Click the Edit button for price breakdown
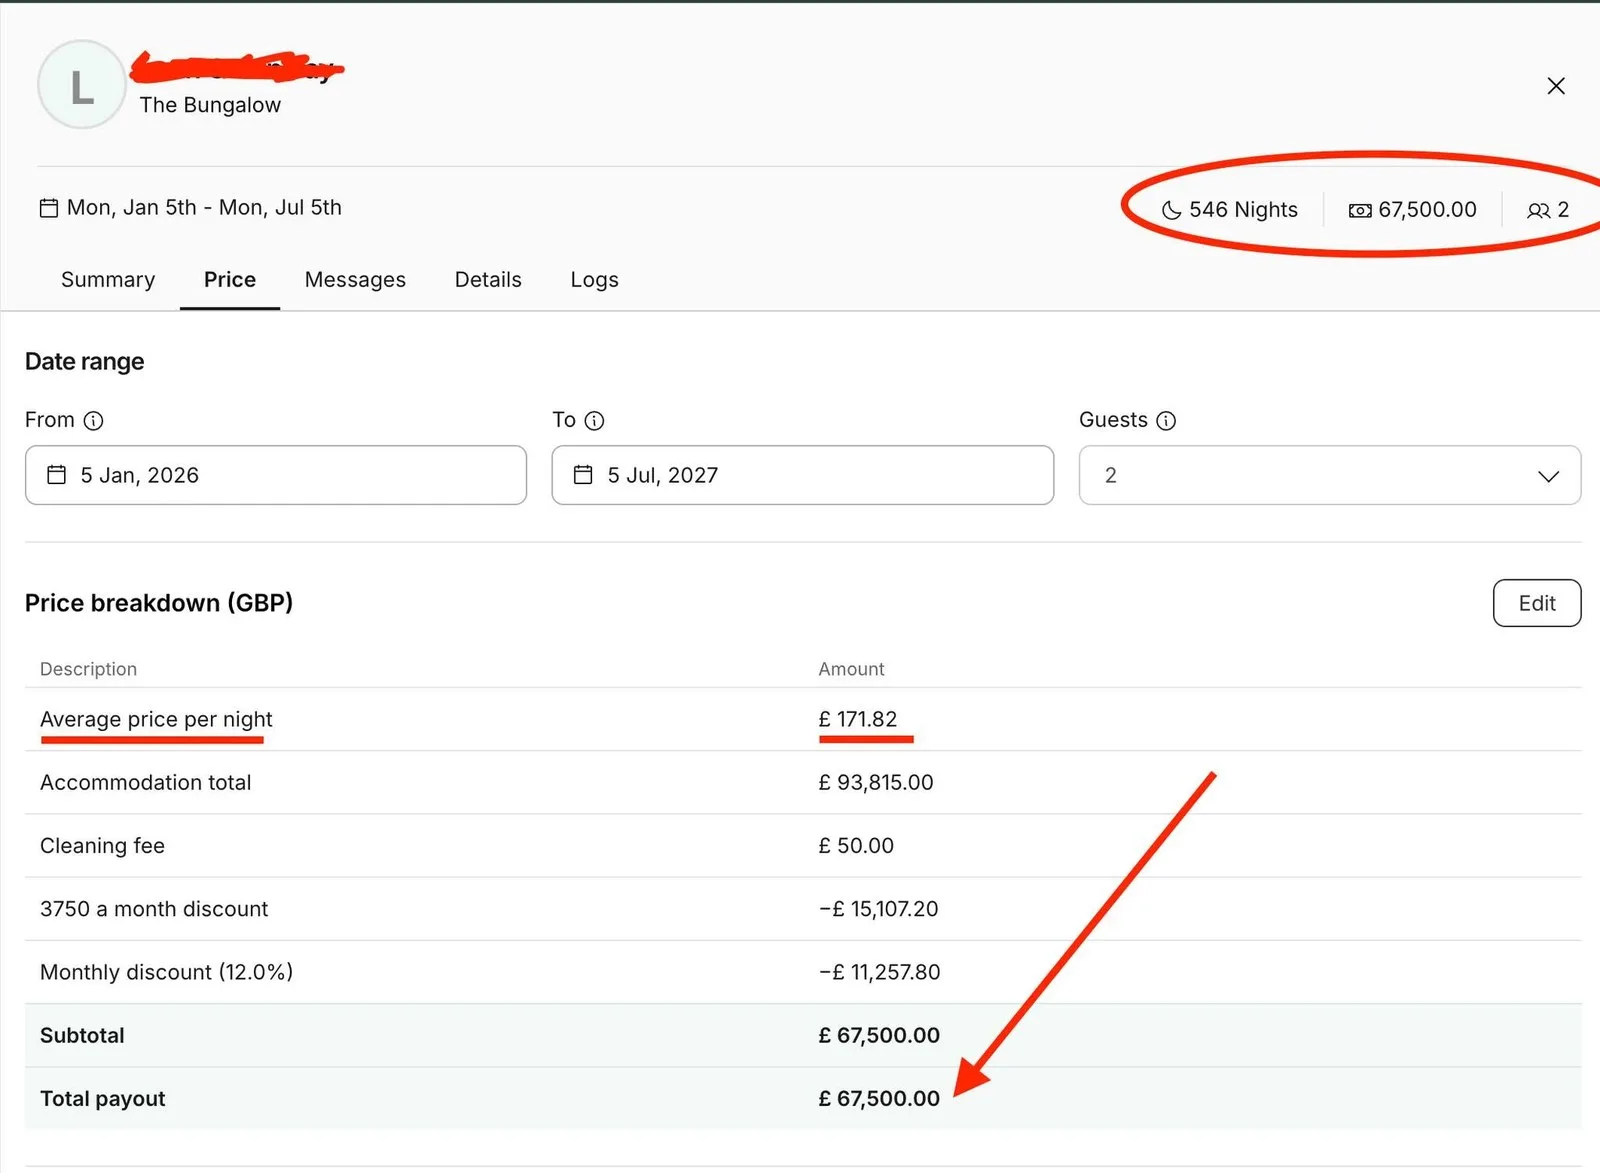Viewport: 1600px width, 1173px height. tap(1537, 603)
